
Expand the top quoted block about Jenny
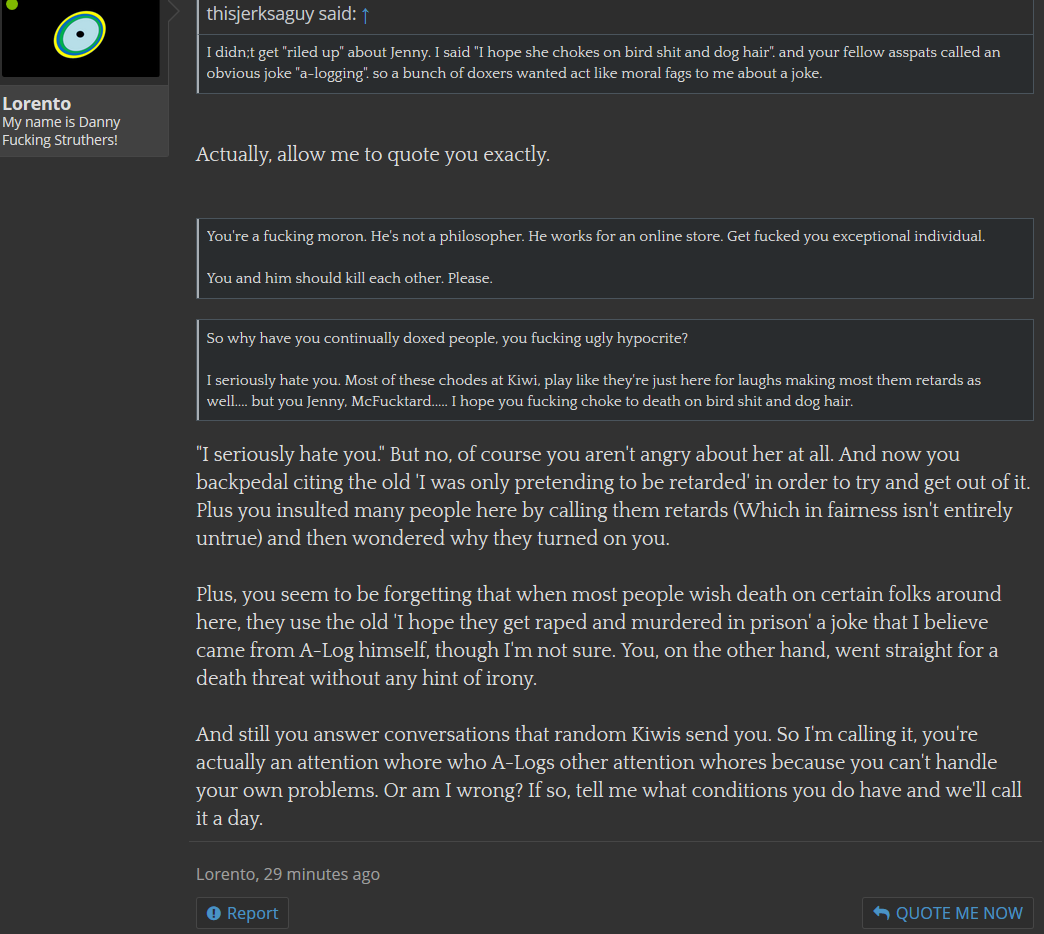pyautogui.click(x=616, y=63)
